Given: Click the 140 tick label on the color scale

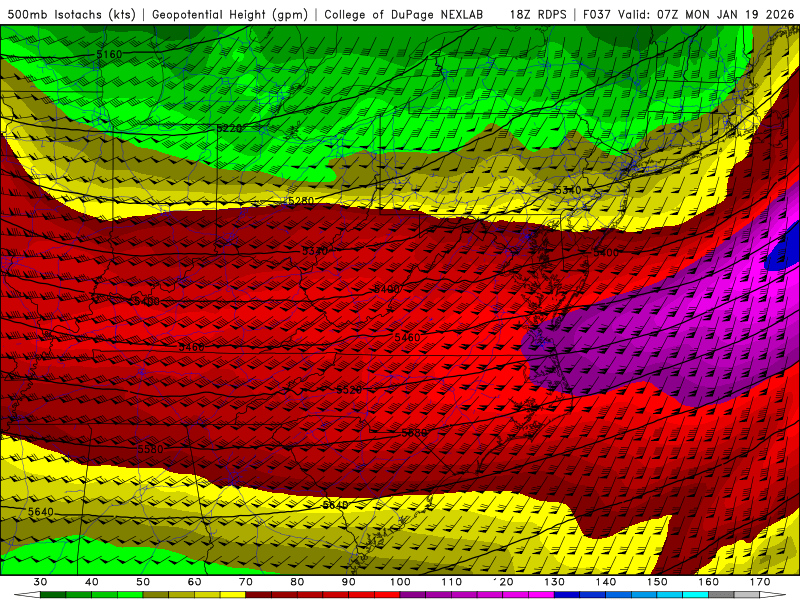Looking at the screenshot, I should pos(606,582).
